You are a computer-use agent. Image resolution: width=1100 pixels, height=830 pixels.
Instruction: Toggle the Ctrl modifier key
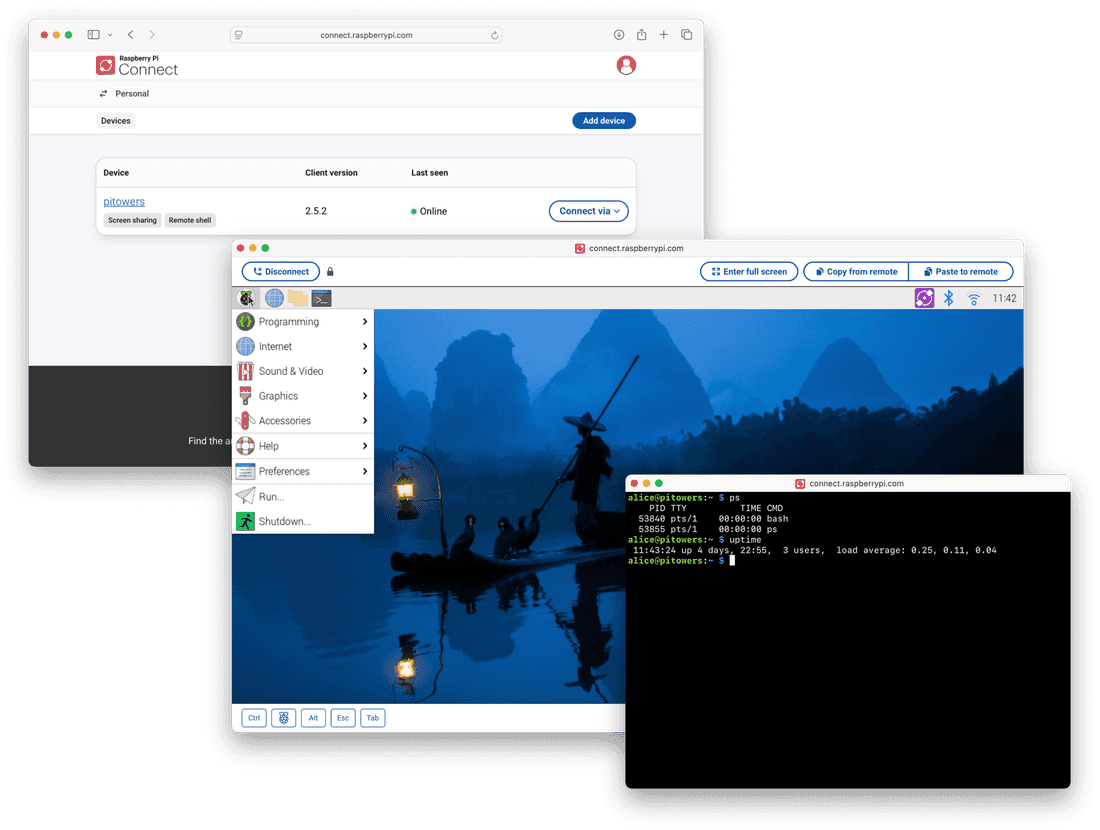click(253, 717)
